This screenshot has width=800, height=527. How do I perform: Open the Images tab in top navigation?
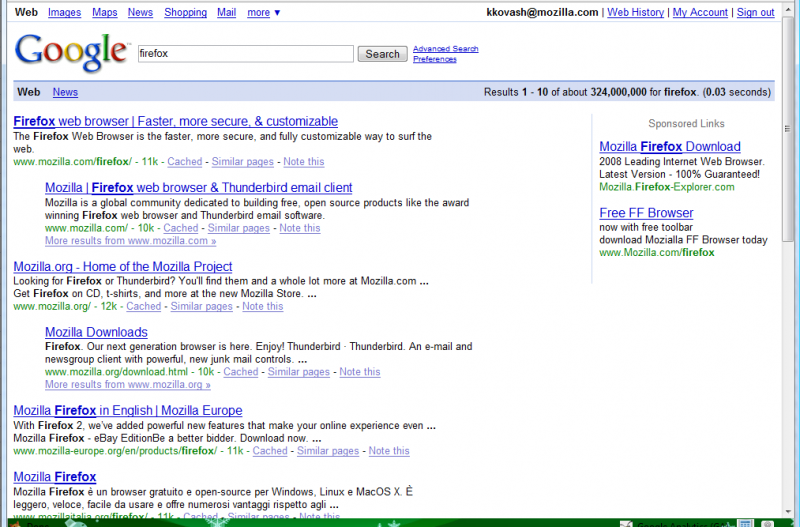click(65, 12)
